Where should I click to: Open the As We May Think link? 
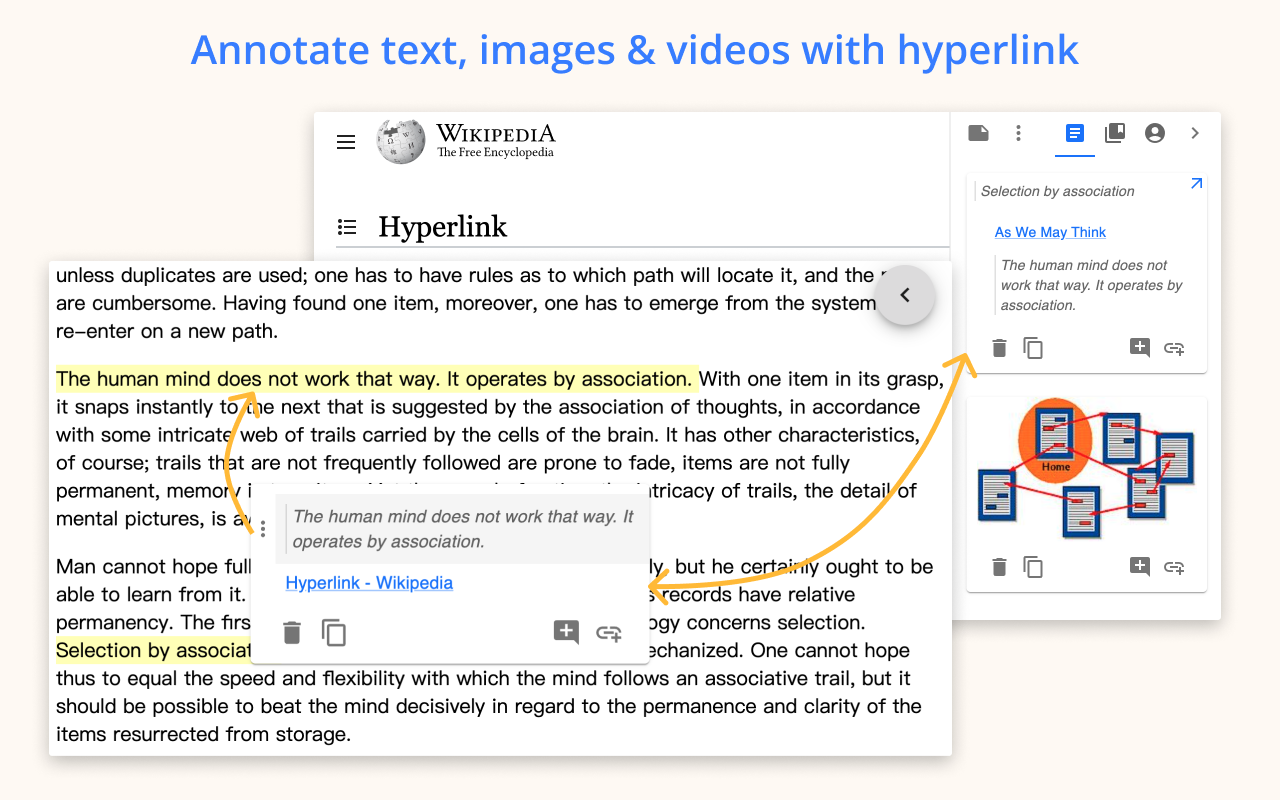1050,232
